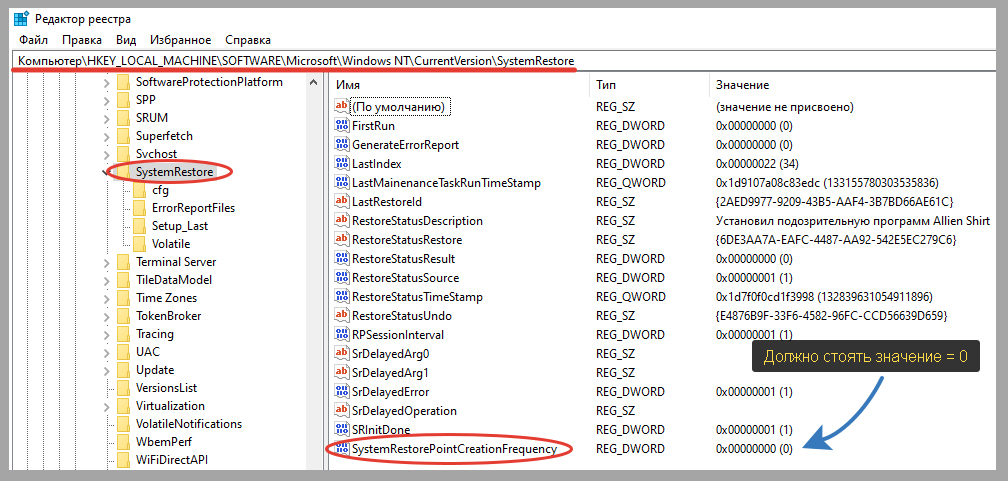
Task: Click the RestoreStatusDescription string icon
Action: (342, 221)
